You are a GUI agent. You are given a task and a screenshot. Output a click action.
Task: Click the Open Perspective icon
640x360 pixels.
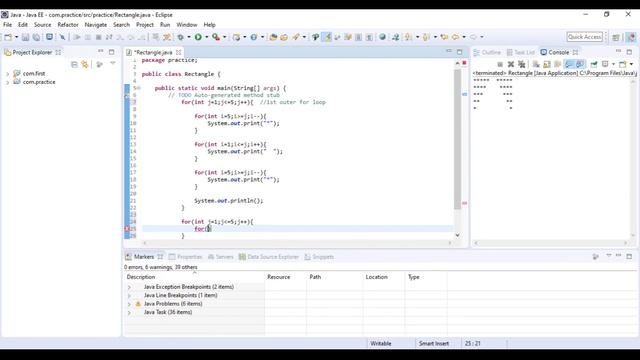point(616,37)
